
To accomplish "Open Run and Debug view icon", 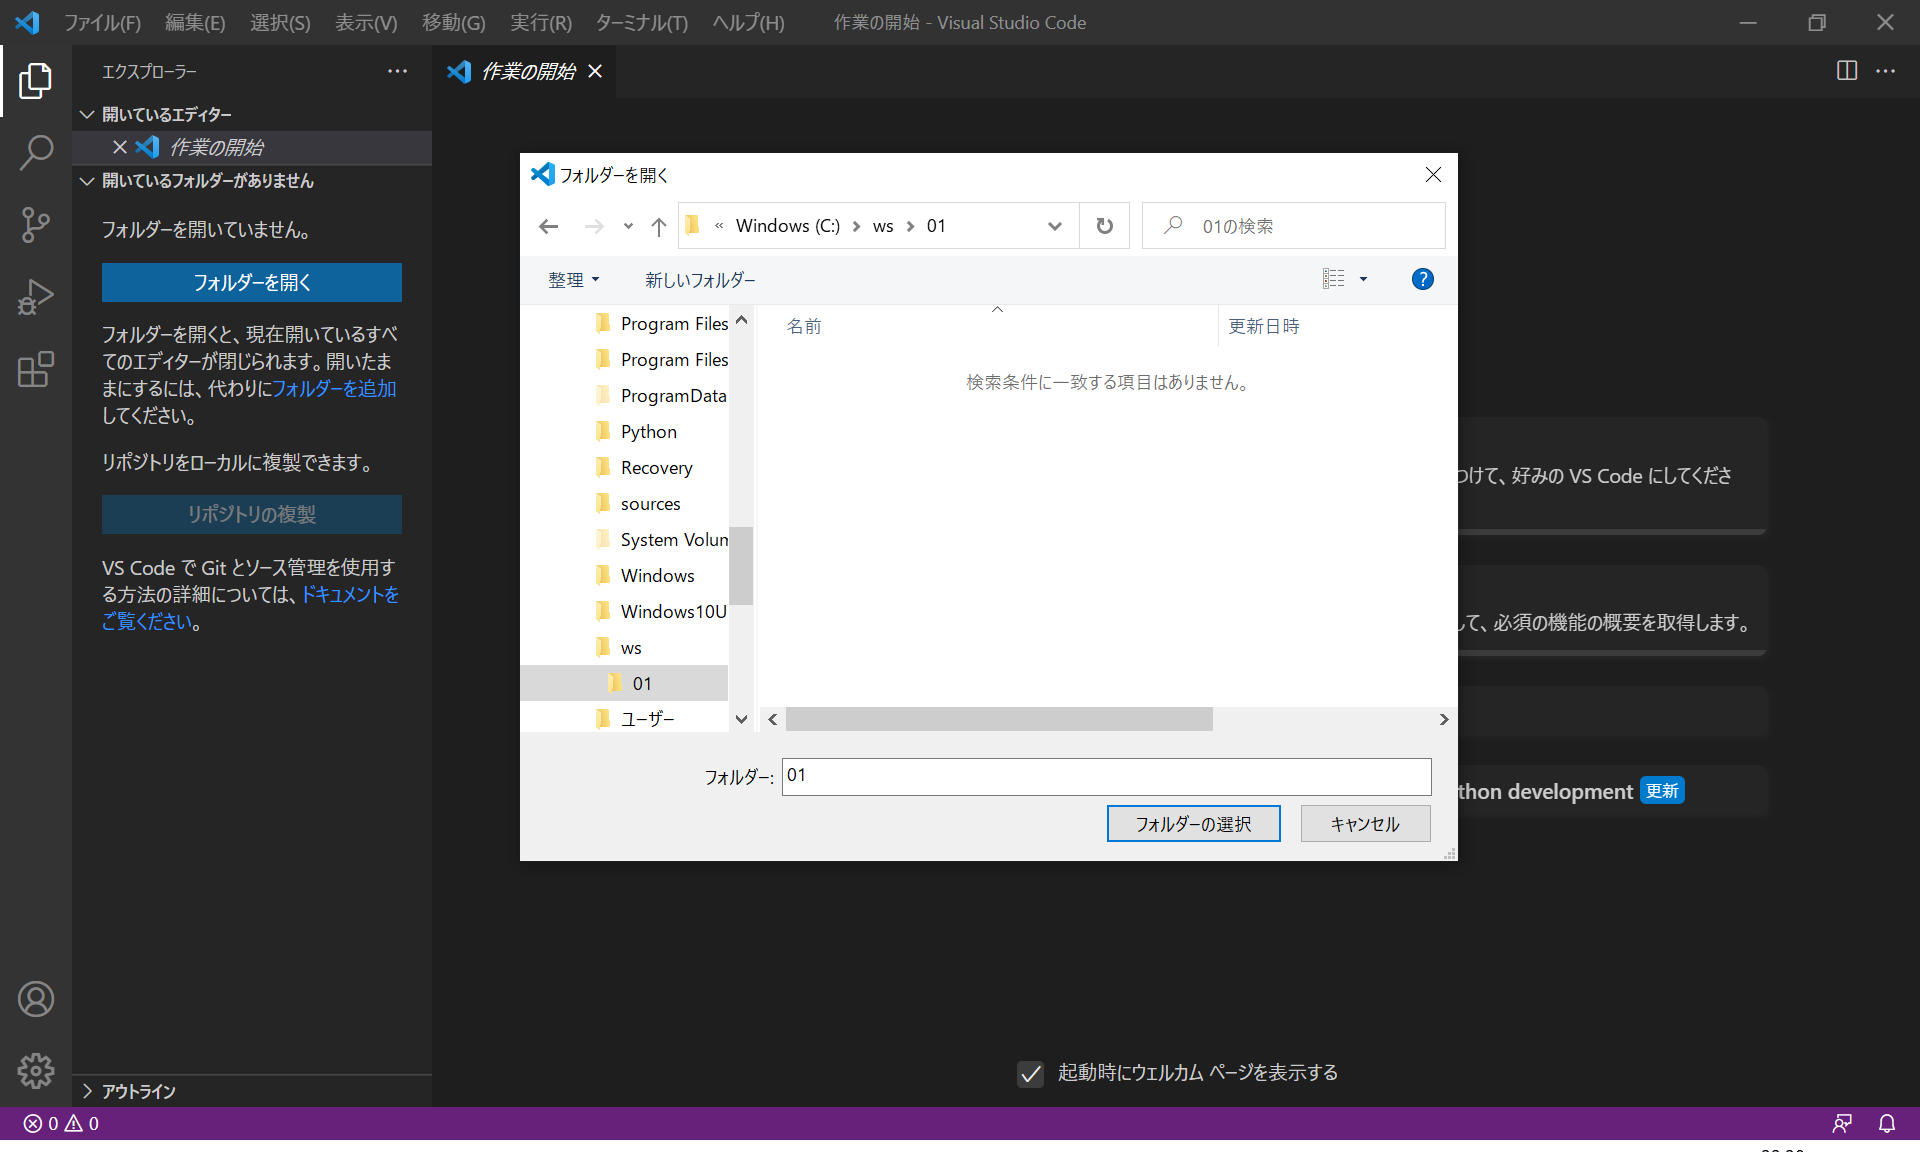I will (36, 297).
